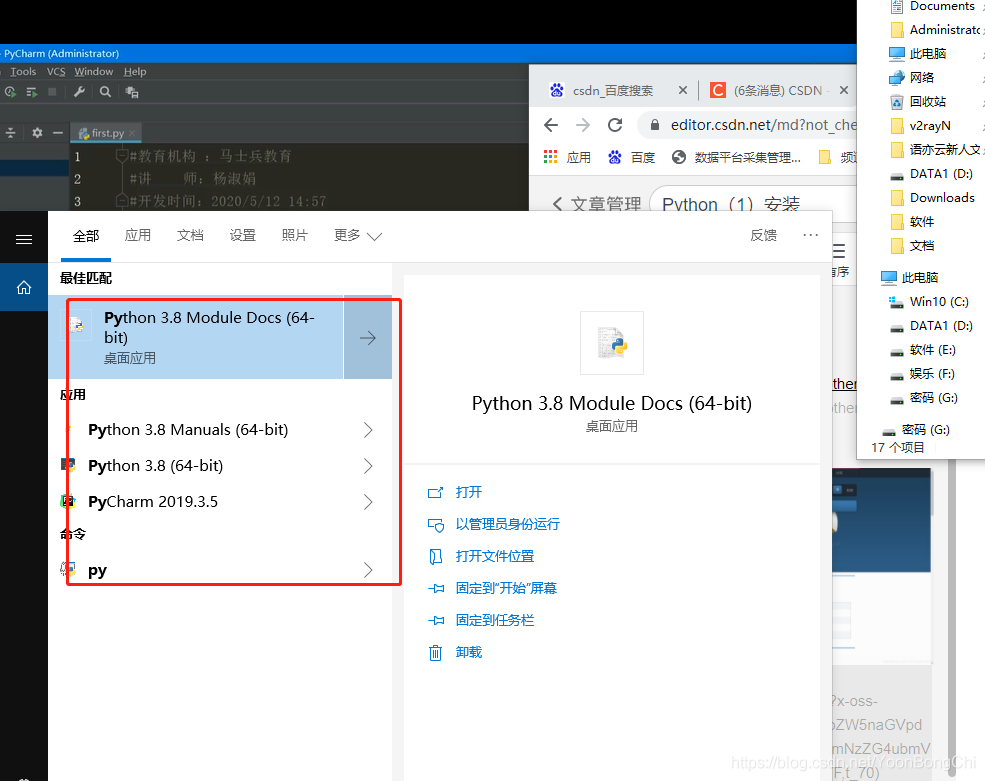Click the PyCharm stop button icon
Viewport: 985px width, 781px height.
(x=52, y=92)
